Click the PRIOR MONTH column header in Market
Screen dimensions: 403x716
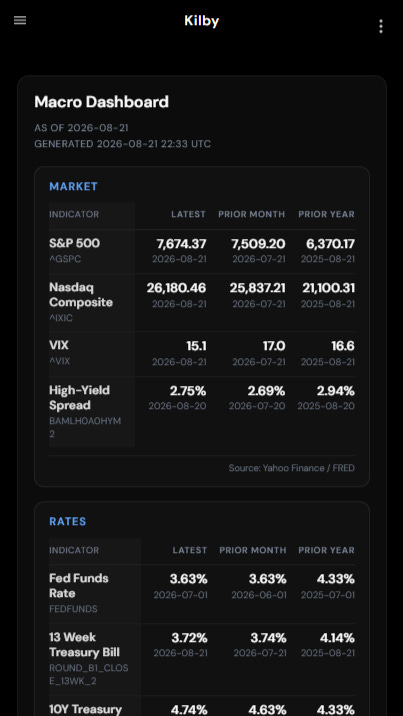click(251, 214)
